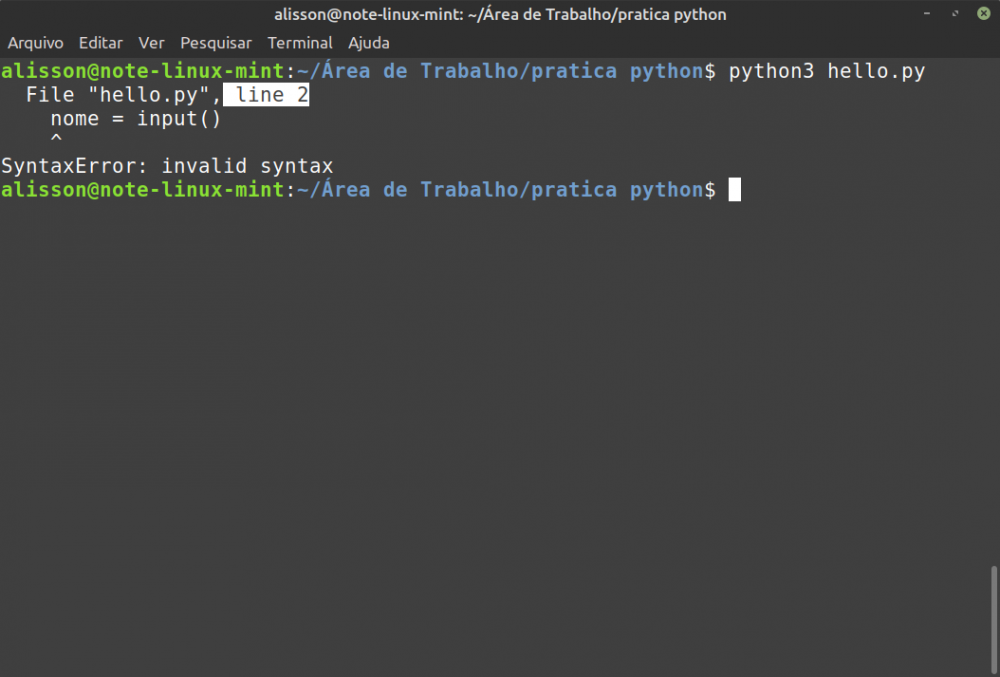Click the terminal cursor block at prompt
Image resolution: width=1000 pixels, height=677 pixels.
(x=735, y=189)
